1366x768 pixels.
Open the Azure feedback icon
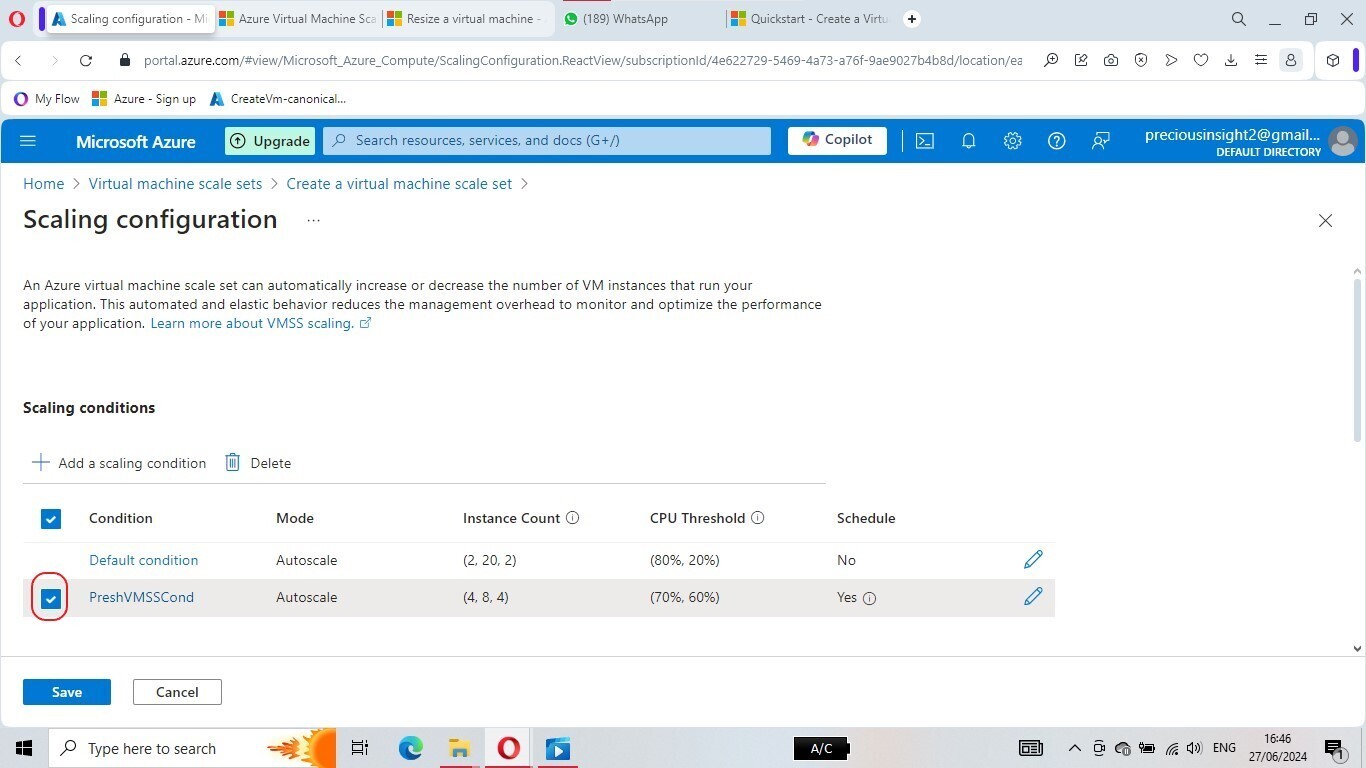(1101, 141)
